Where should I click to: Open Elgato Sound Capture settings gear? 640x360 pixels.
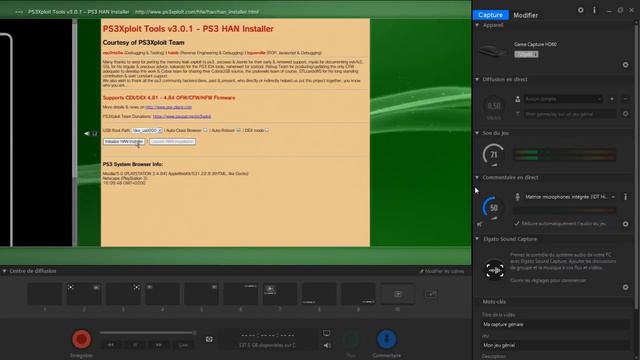[625, 287]
